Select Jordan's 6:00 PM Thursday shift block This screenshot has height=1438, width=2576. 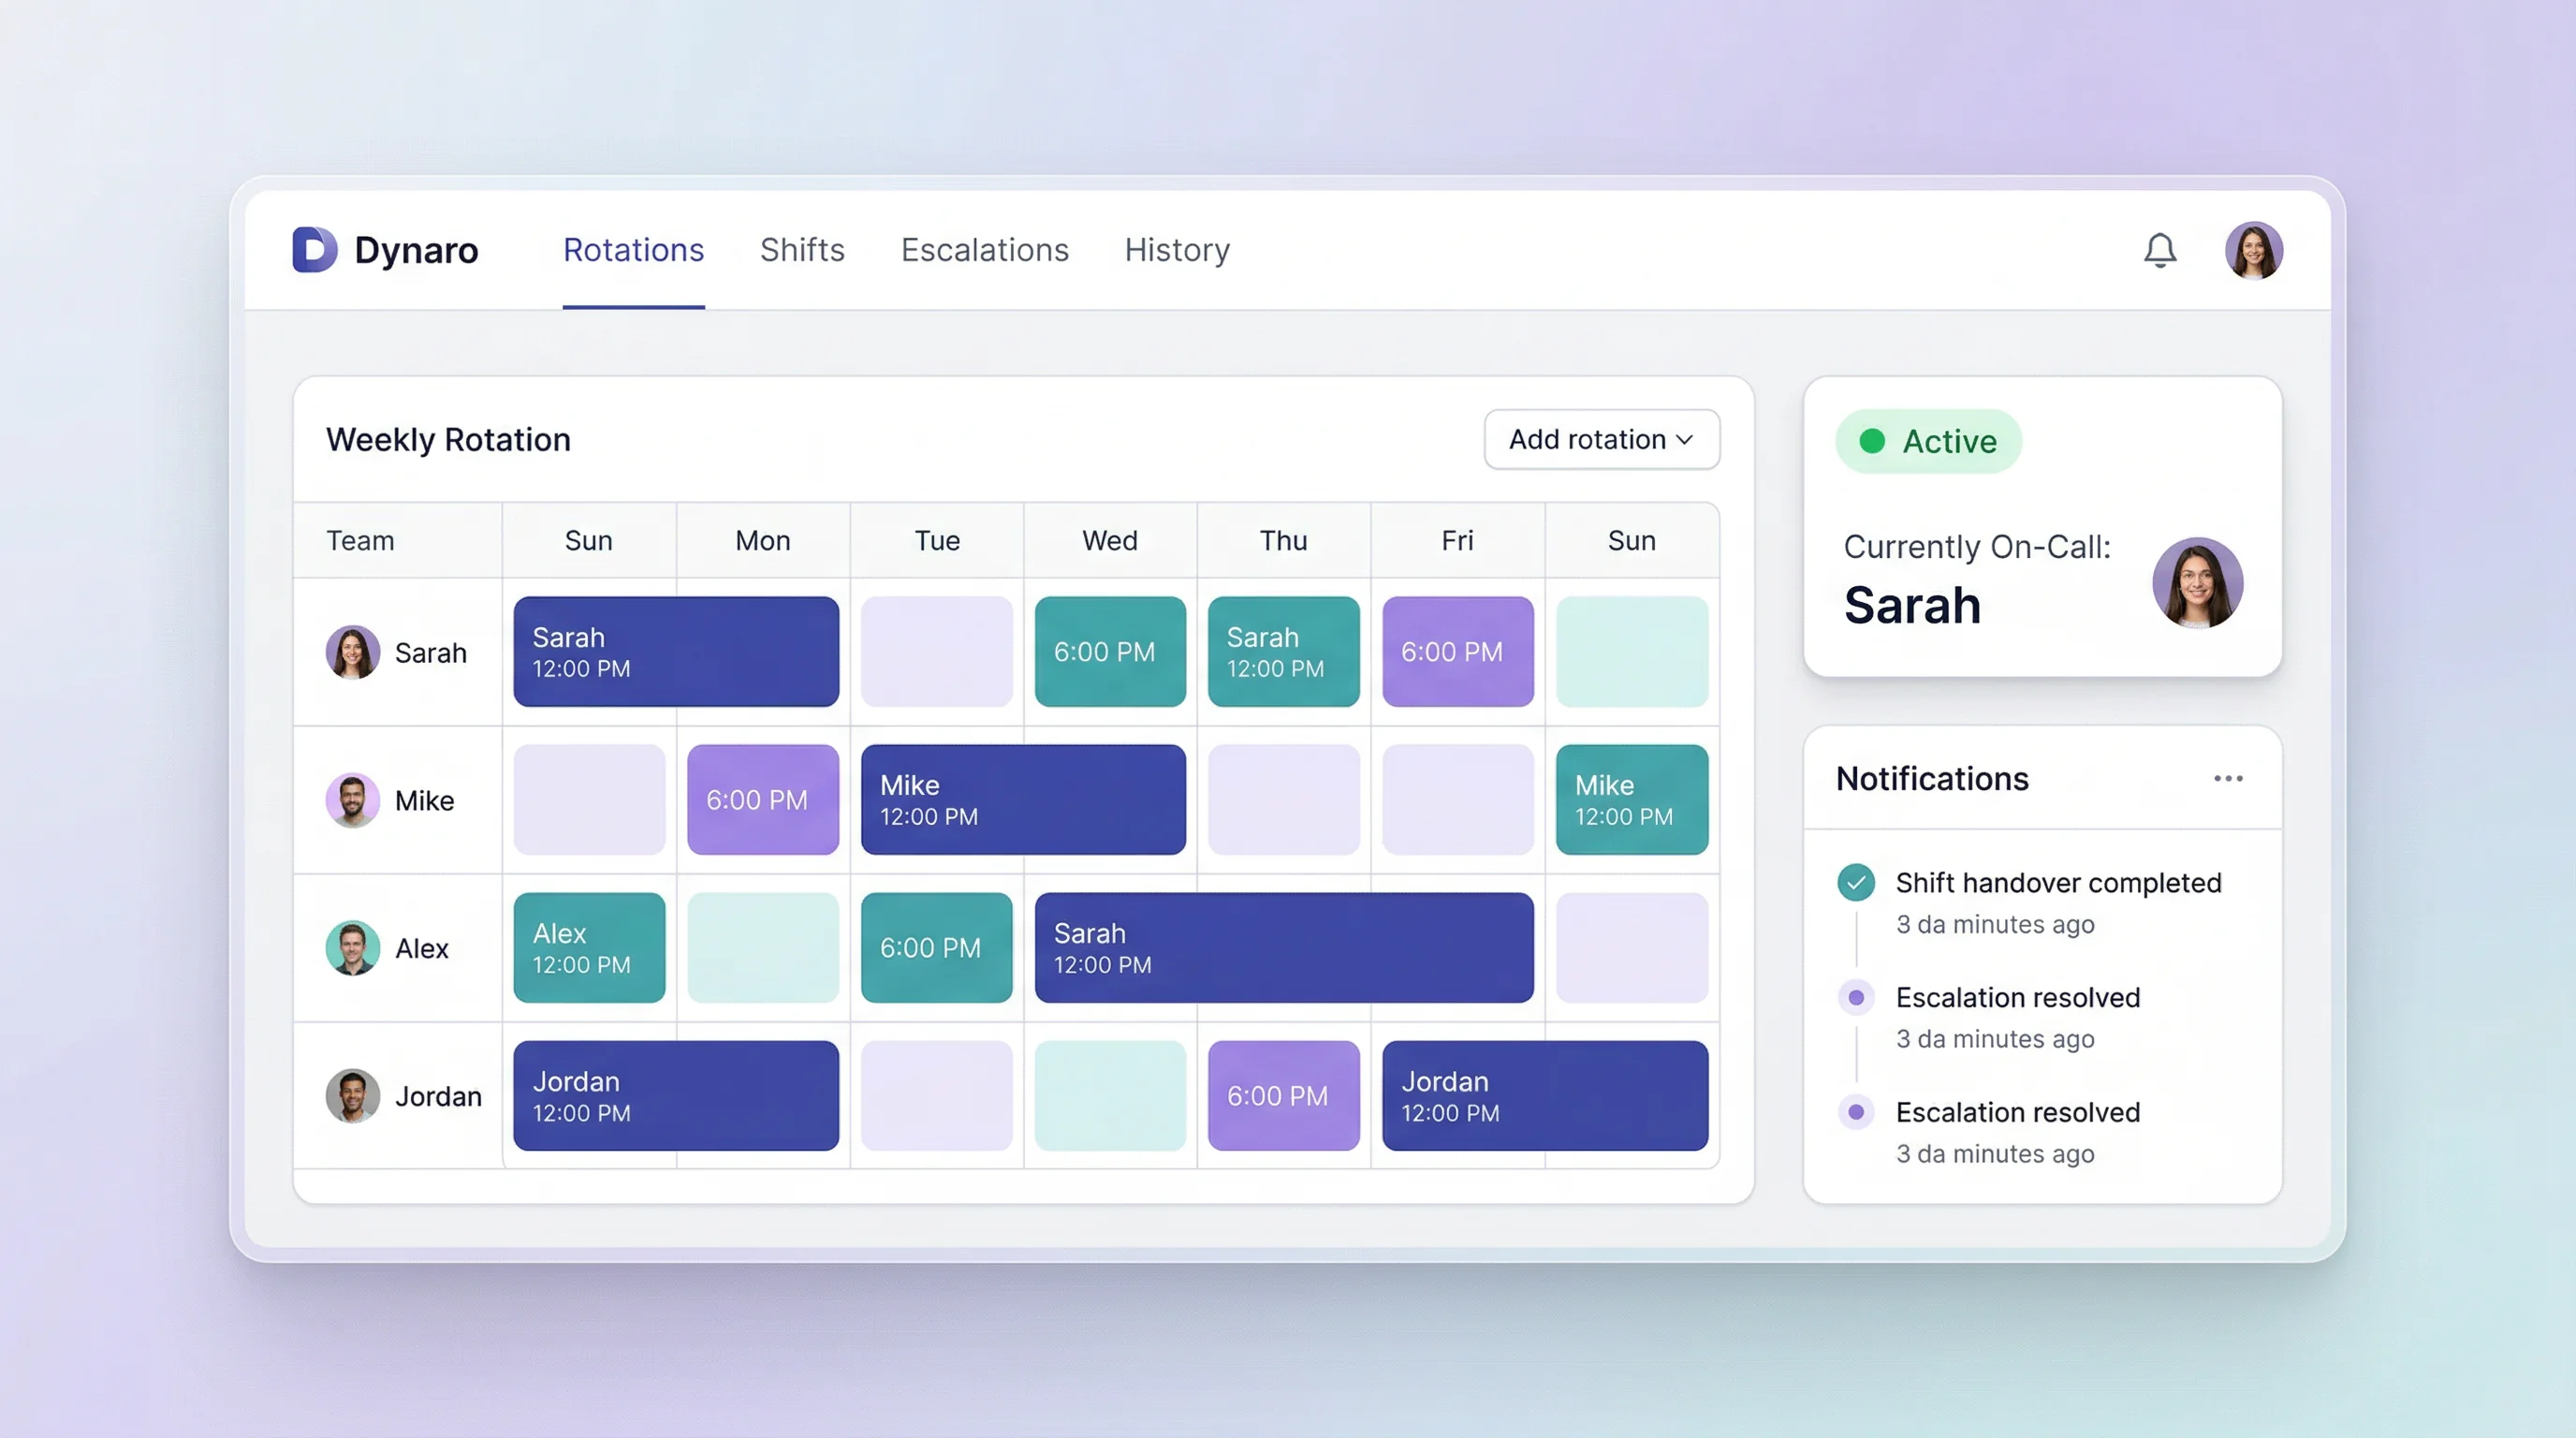(1283, 1095)
